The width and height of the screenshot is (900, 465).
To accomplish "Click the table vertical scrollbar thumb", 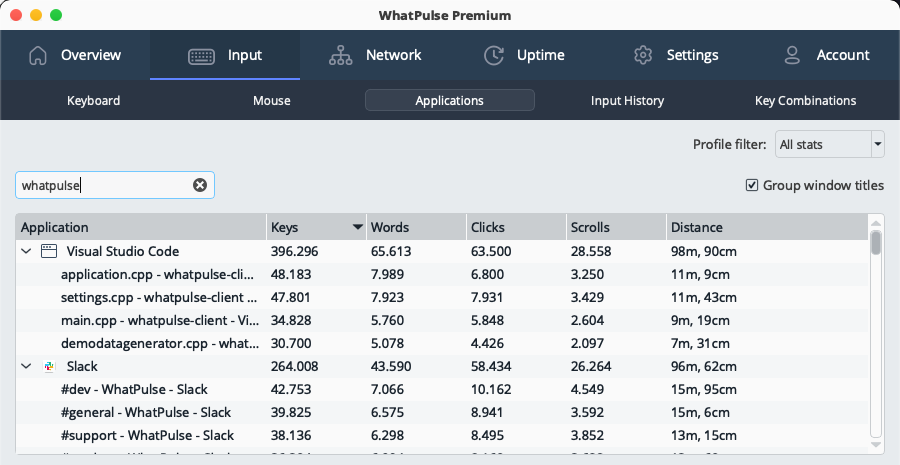I will [x=875, y=243].
